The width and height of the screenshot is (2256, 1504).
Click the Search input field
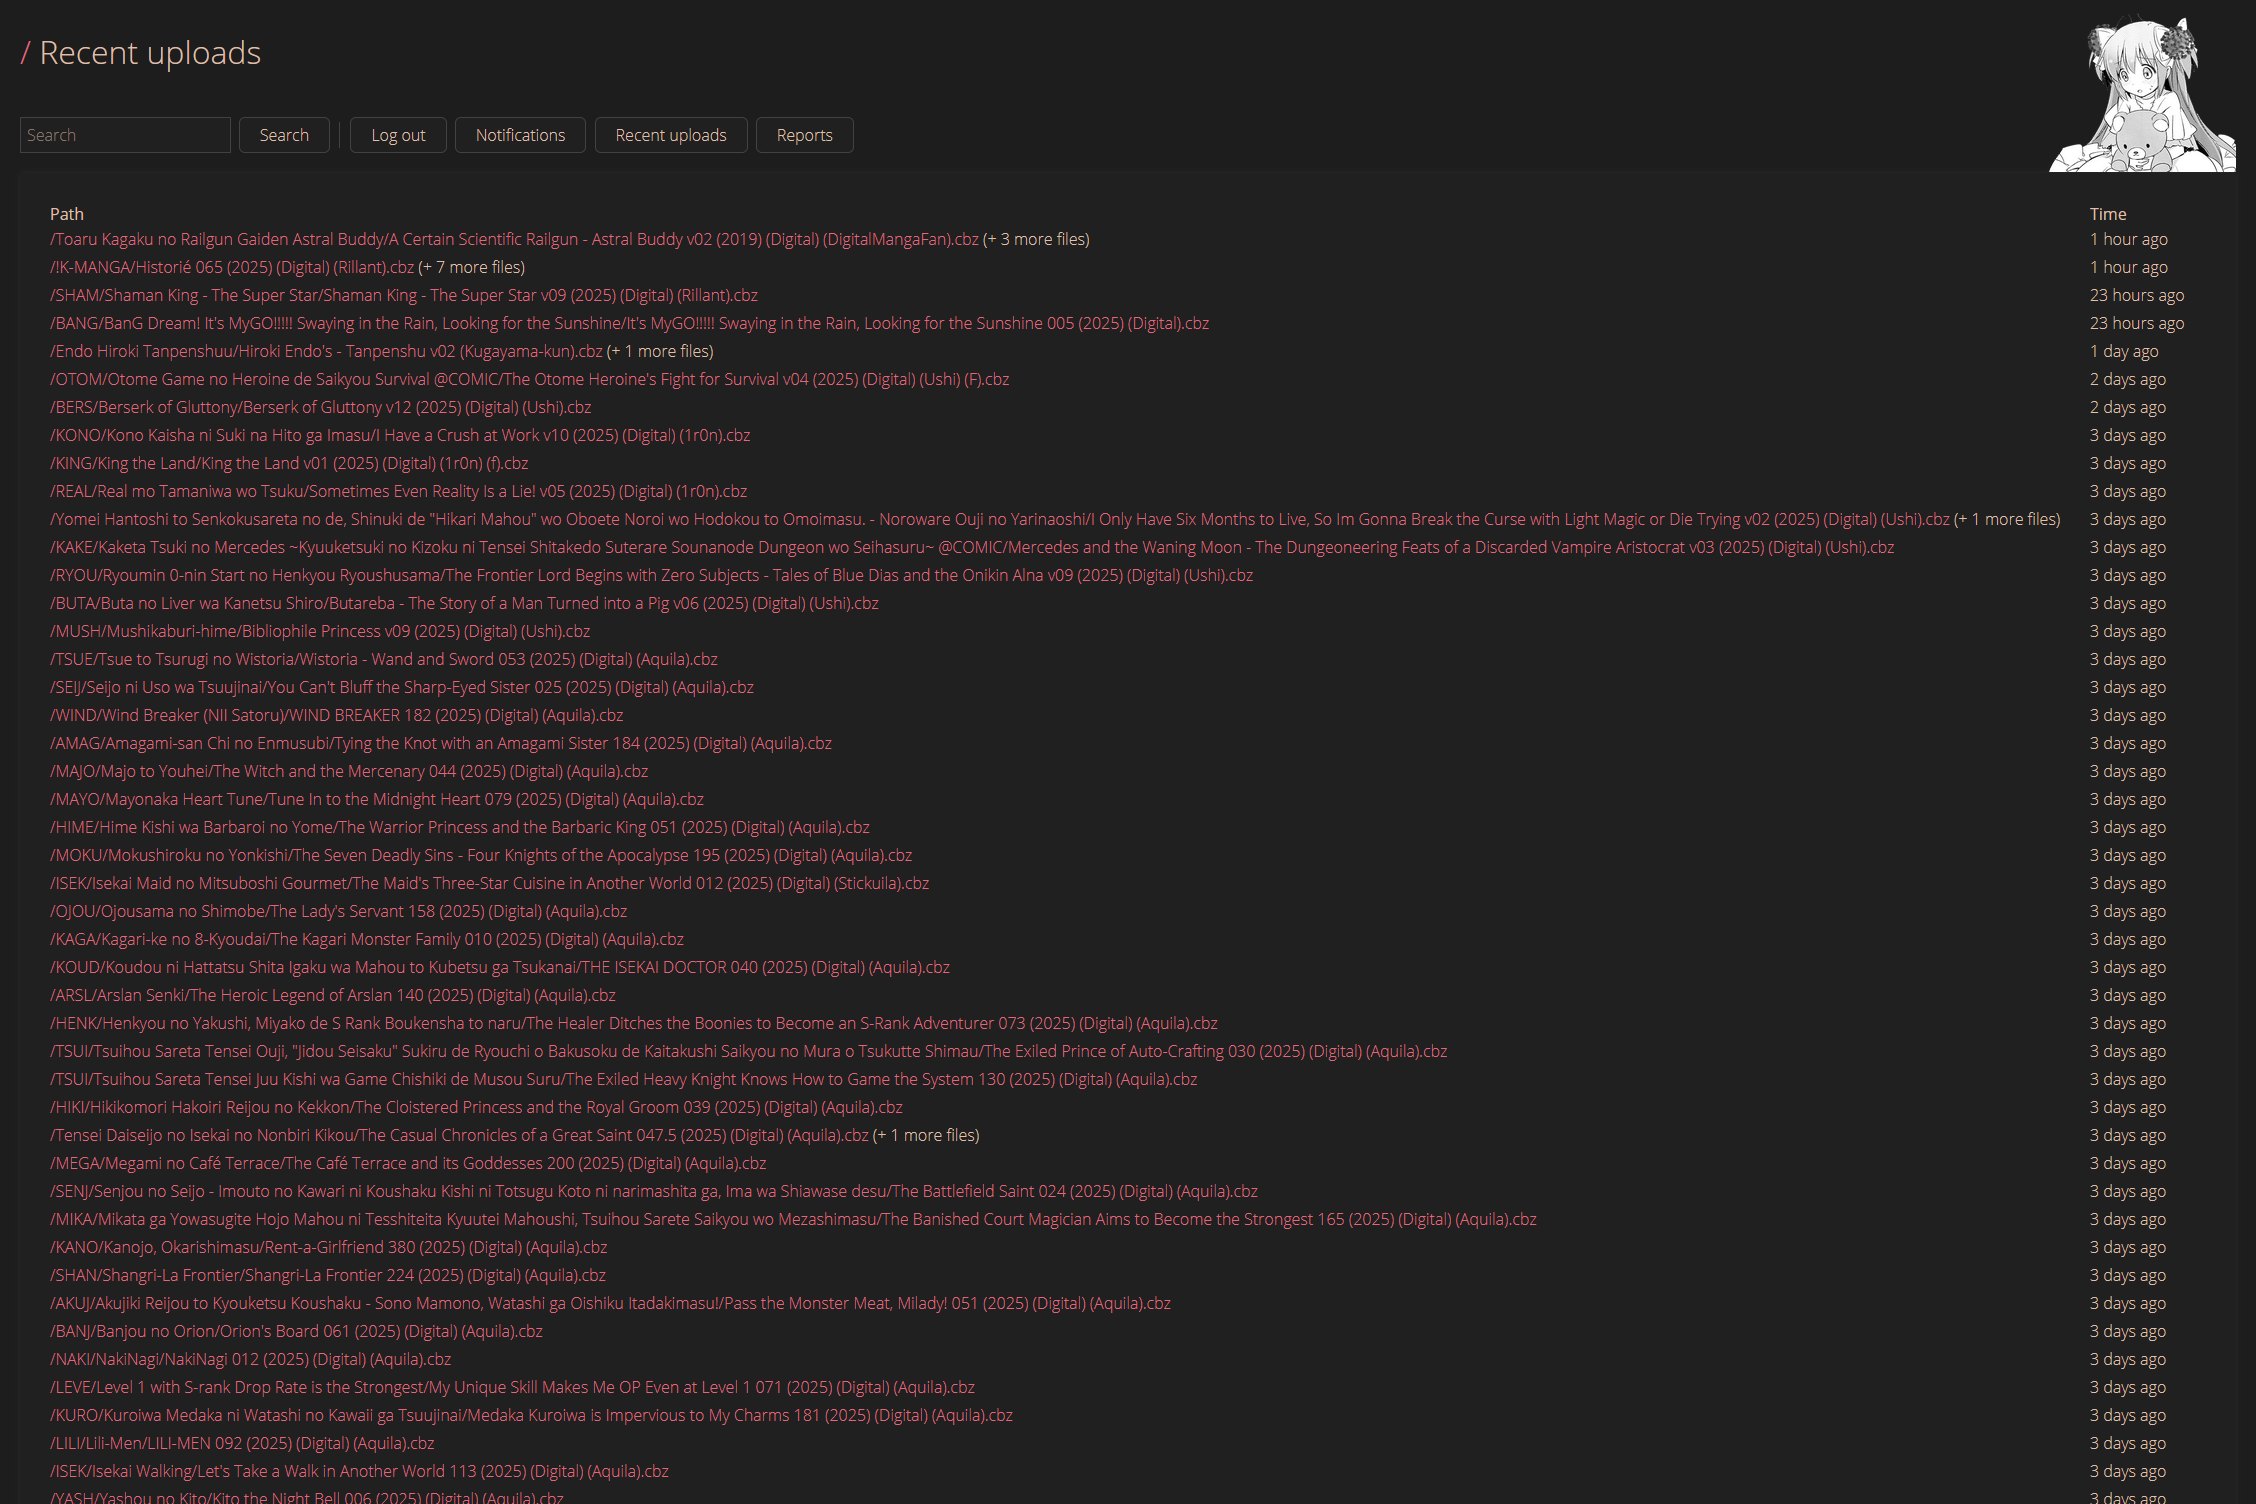point(125,135)
